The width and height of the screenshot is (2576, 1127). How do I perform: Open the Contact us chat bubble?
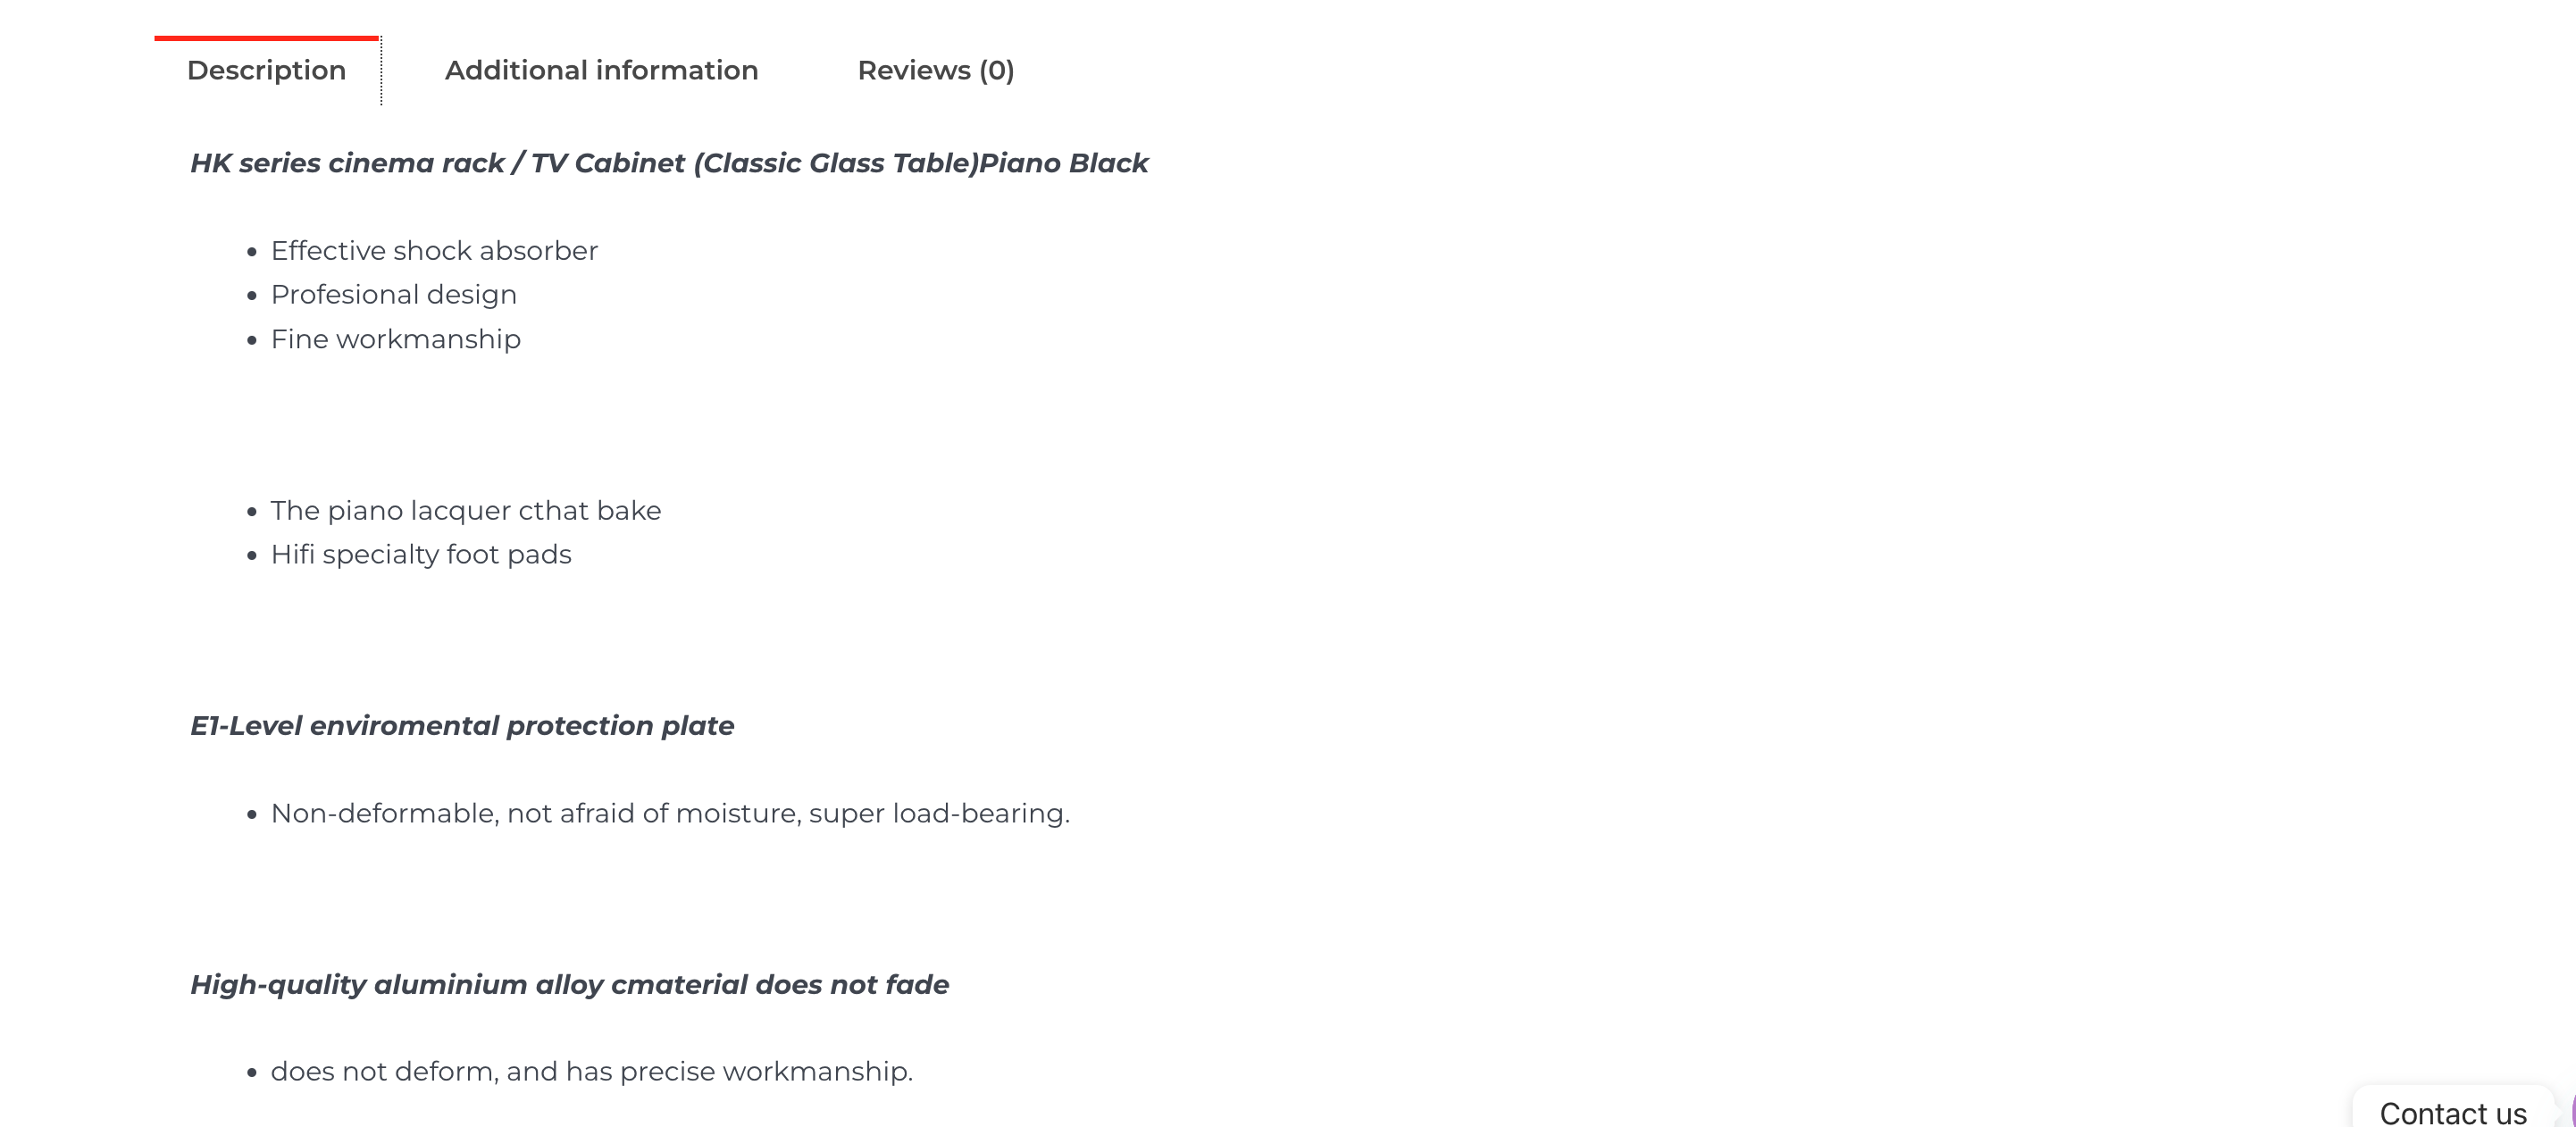point(2453,1112)
